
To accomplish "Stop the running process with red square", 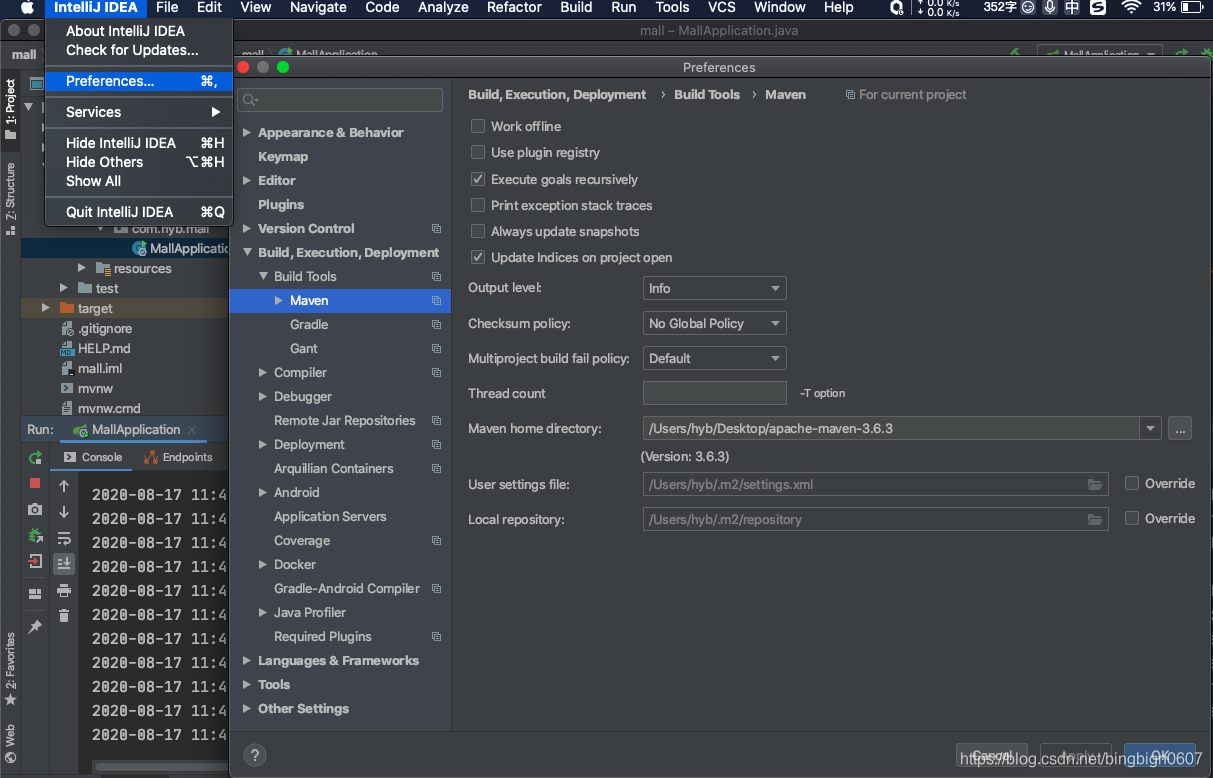I will click(35, 483).
